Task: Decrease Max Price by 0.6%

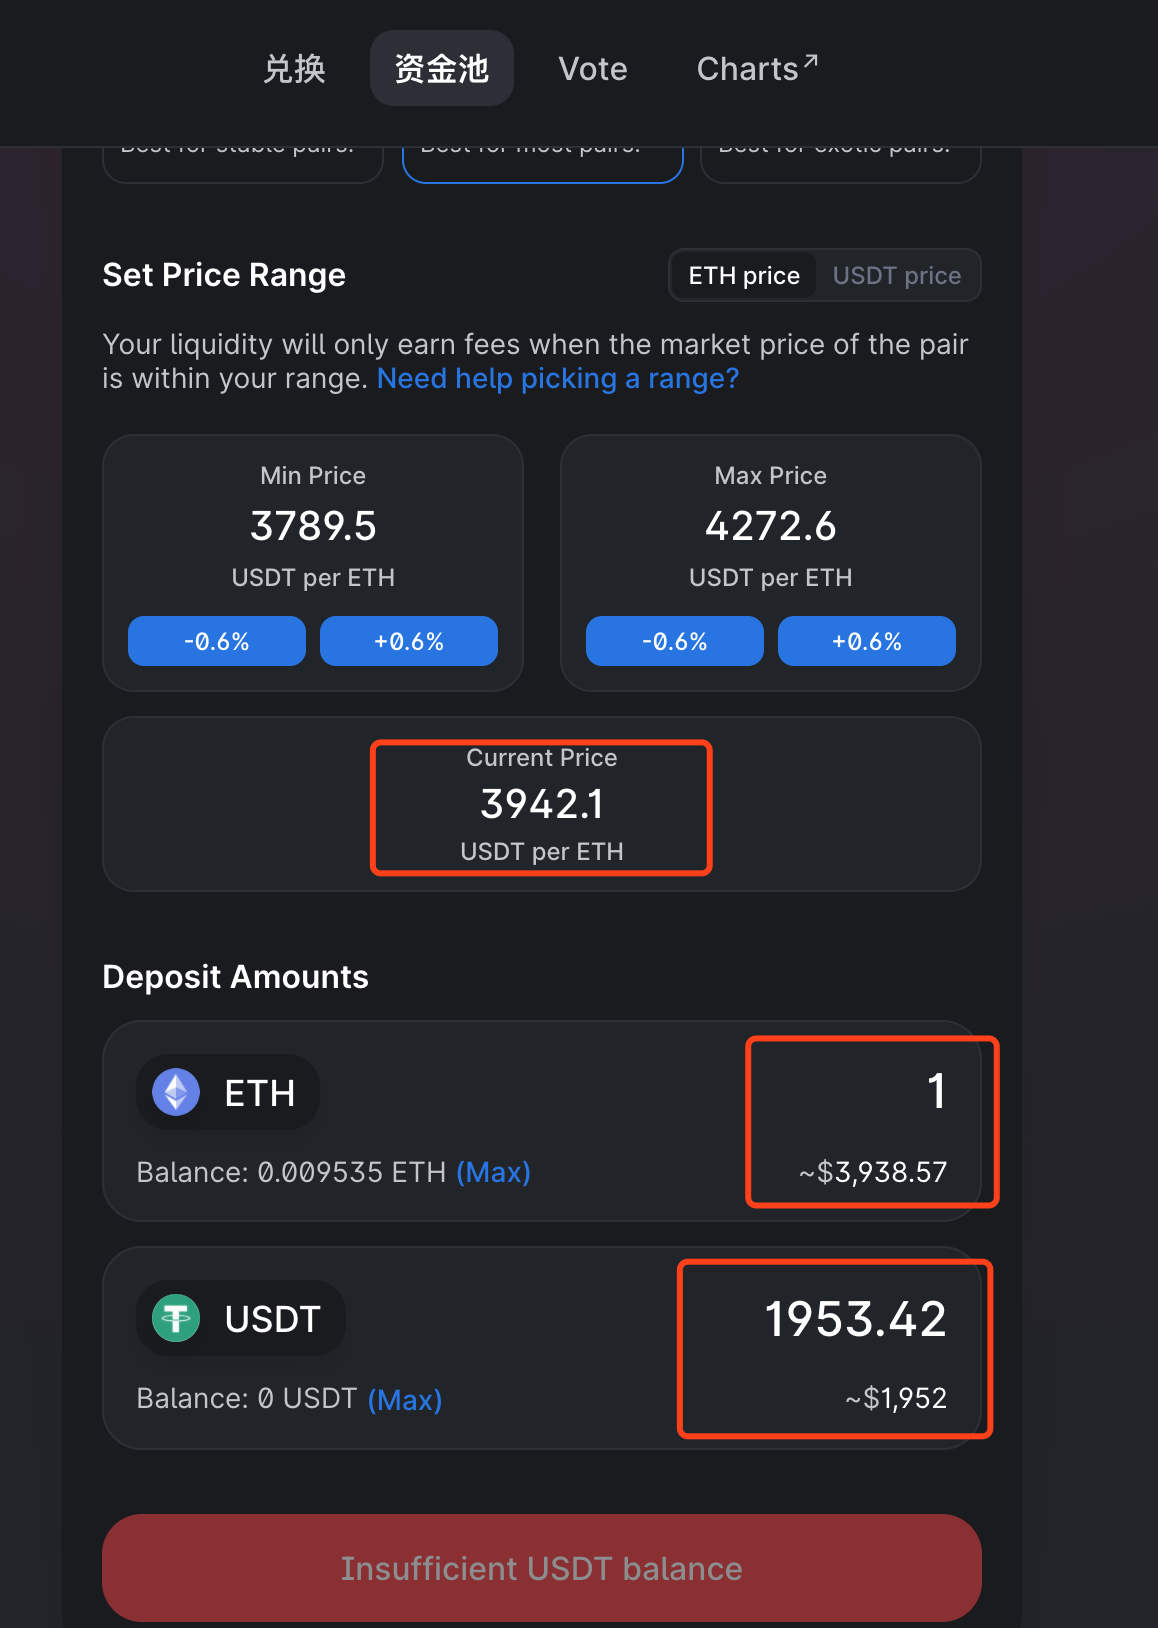Action: point(674,641)
